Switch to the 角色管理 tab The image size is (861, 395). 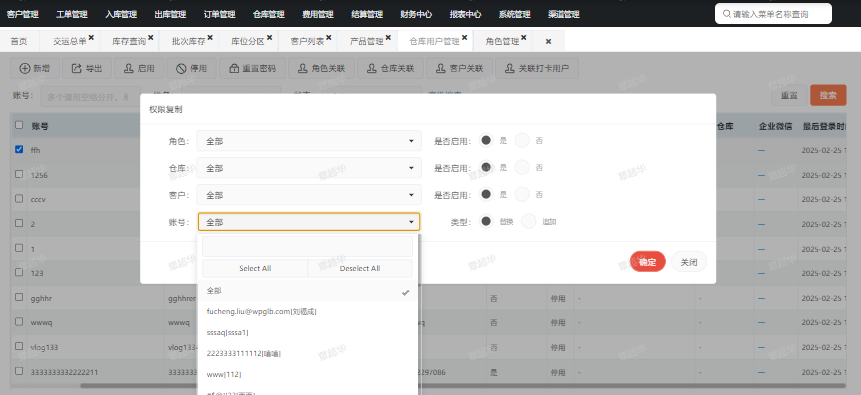(x=501, y=41)
